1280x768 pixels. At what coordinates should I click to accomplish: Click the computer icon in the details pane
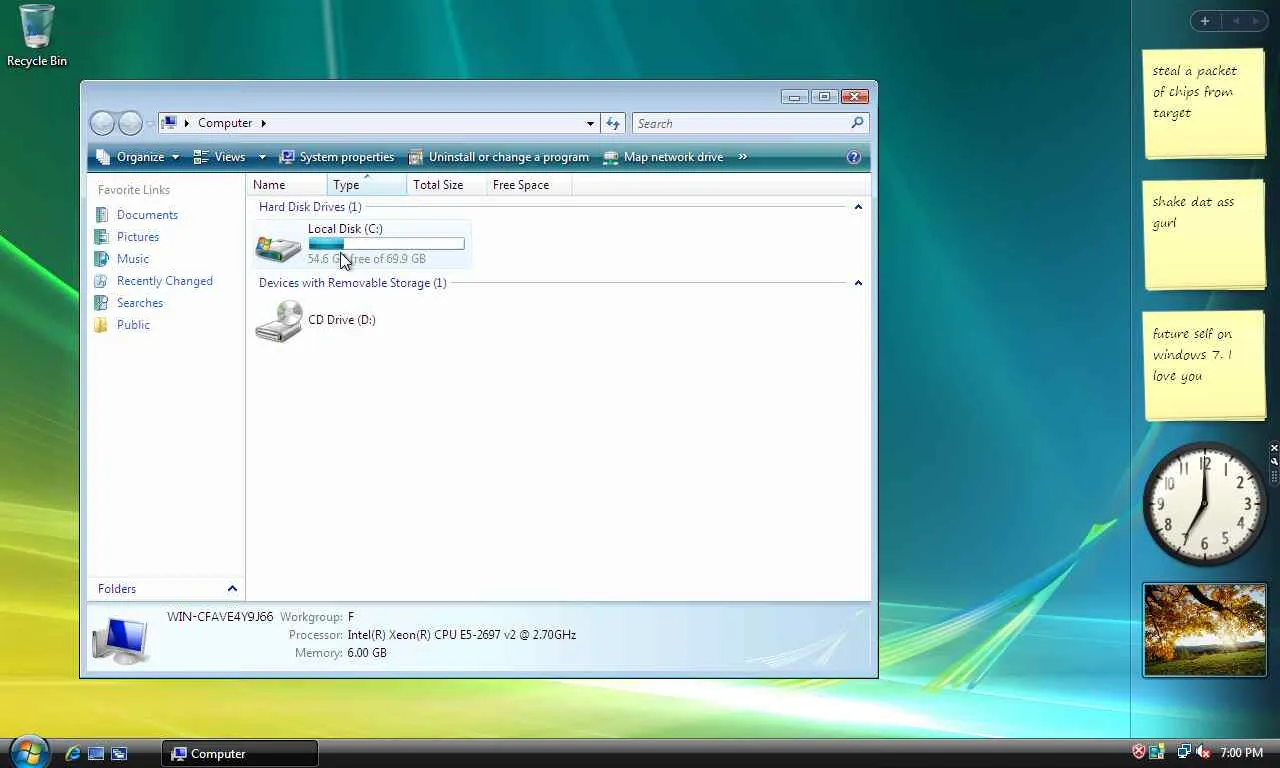click(x=120, y=640)
